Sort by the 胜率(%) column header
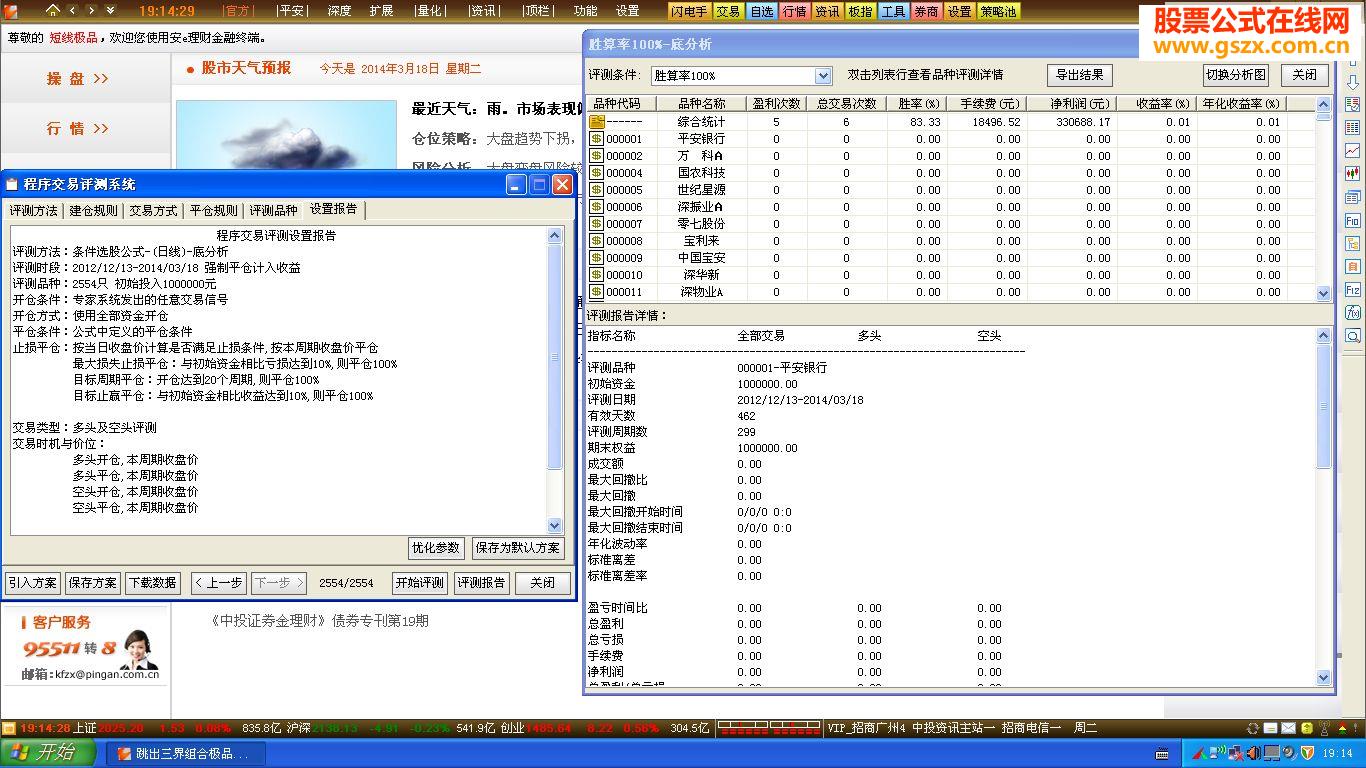Viewport: 1366px width, 768px height. click(919, 104)
